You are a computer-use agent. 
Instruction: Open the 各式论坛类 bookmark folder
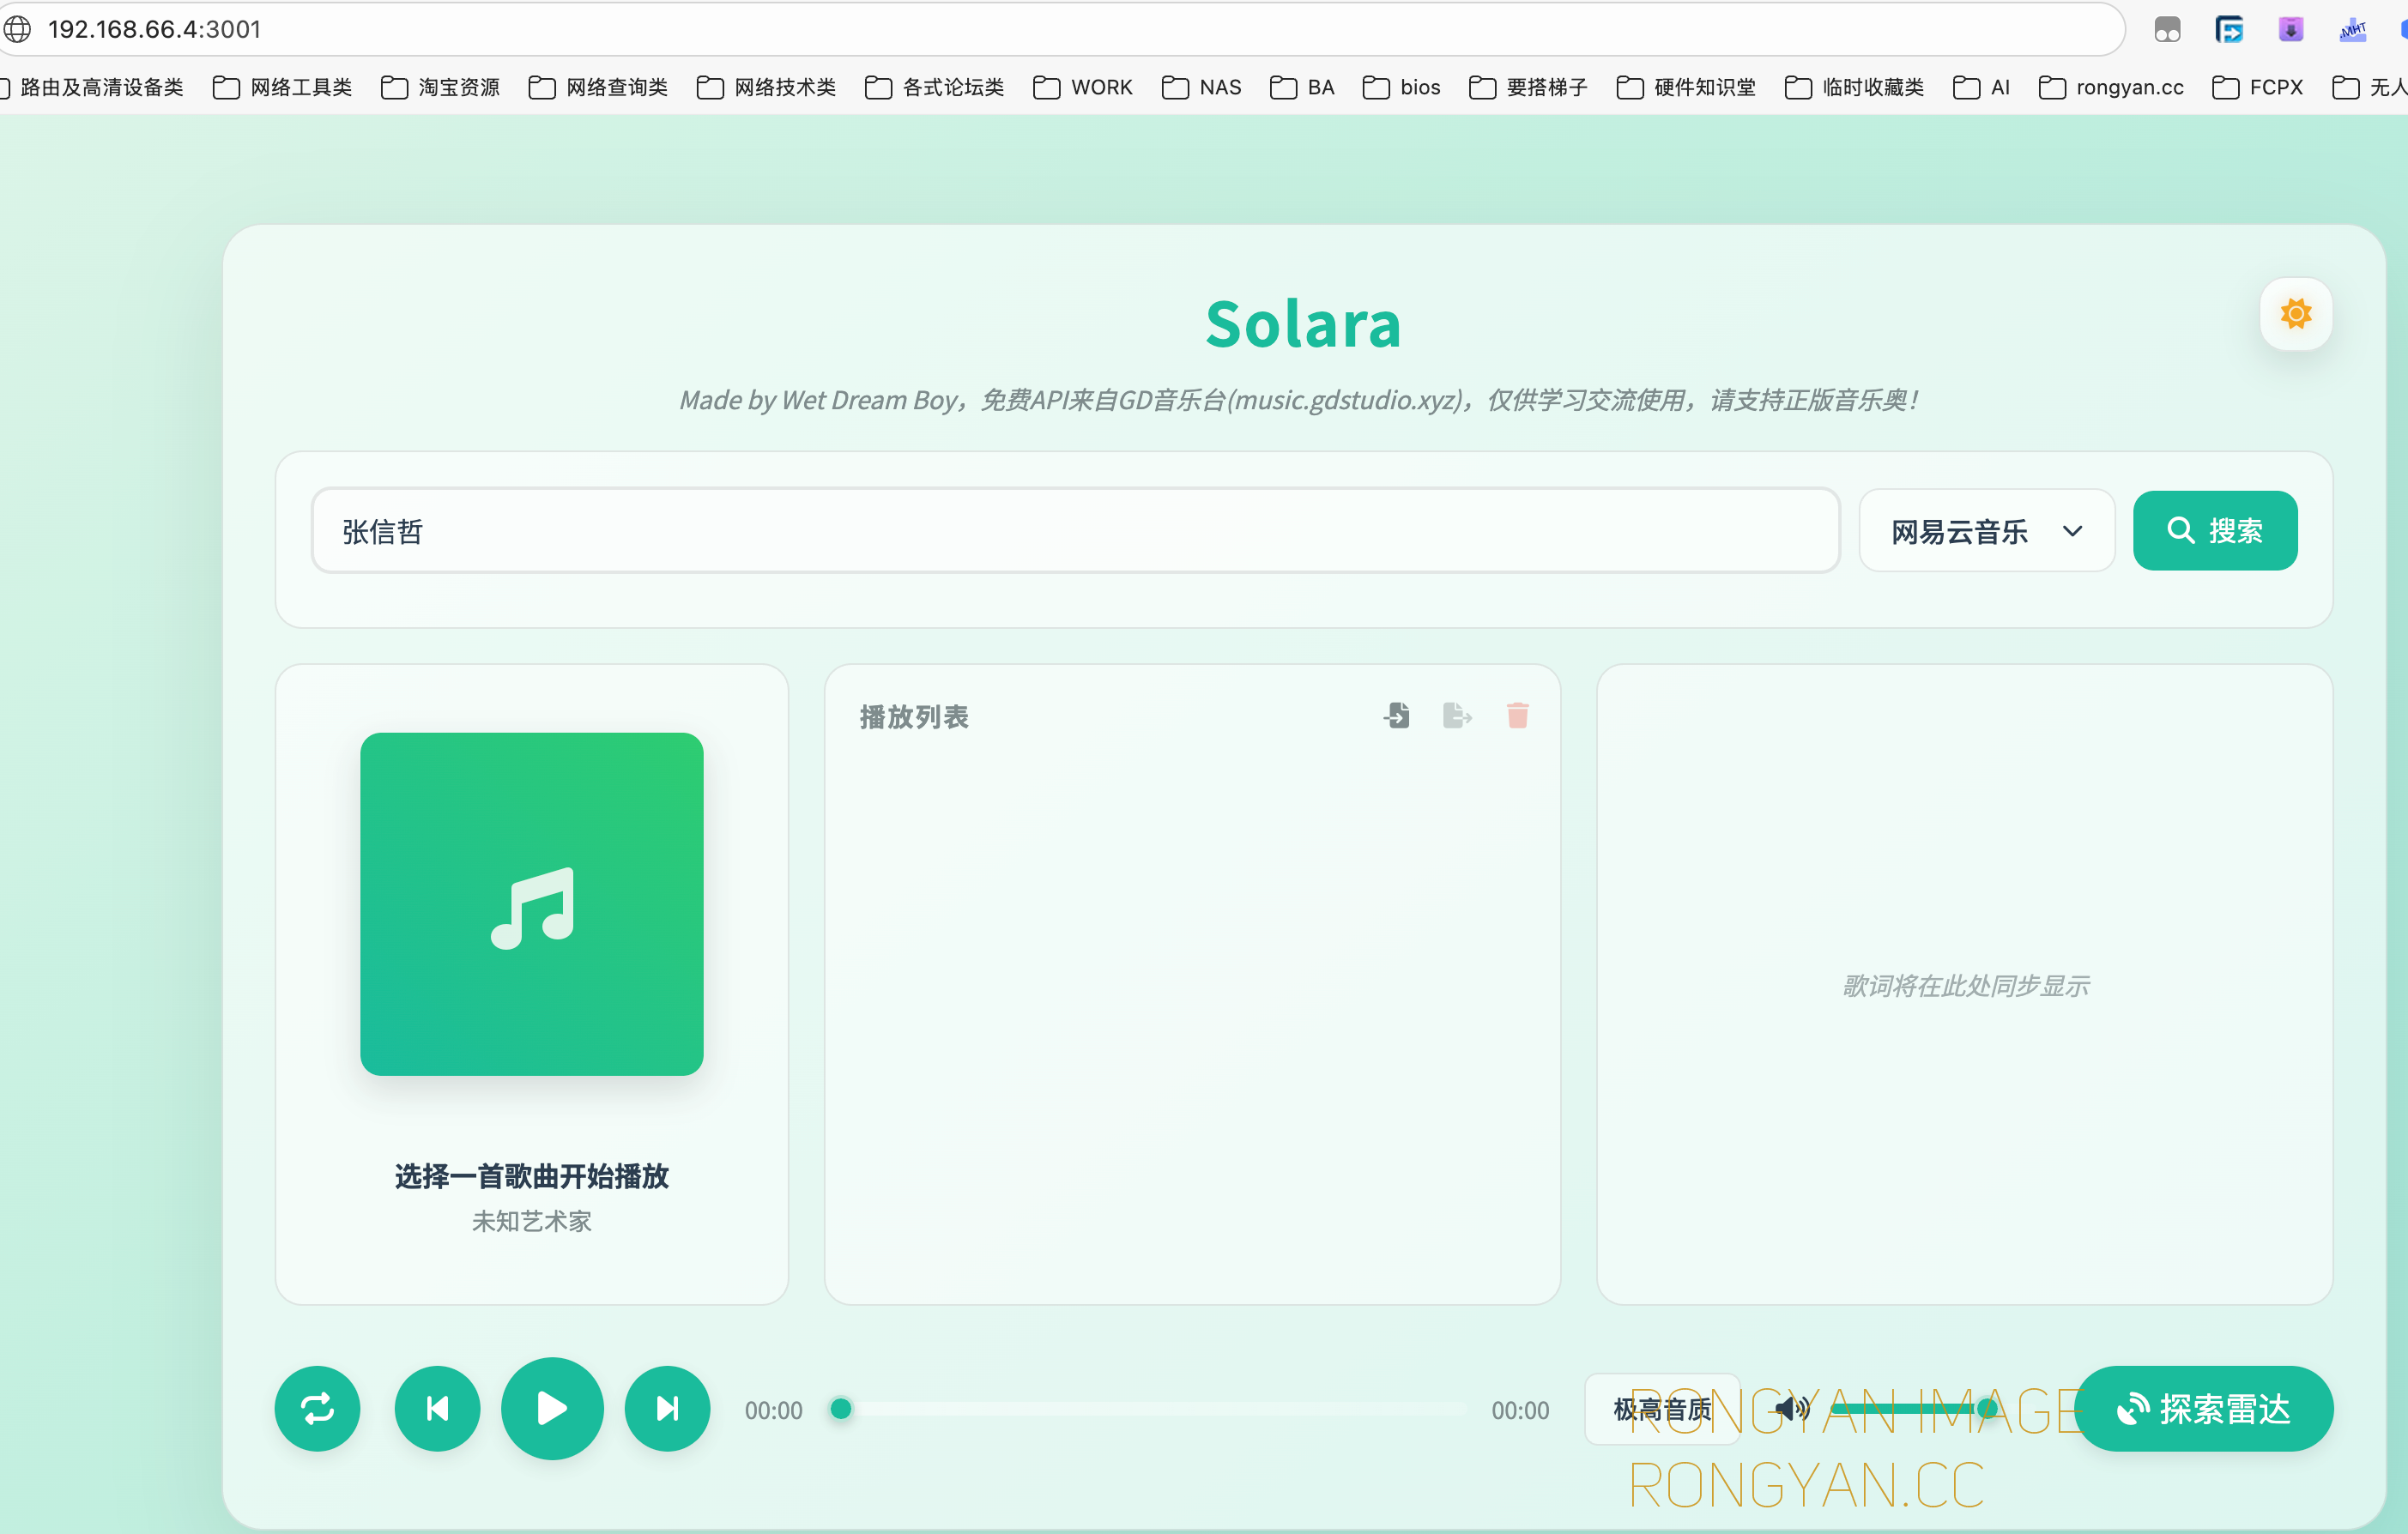(934, 87)
